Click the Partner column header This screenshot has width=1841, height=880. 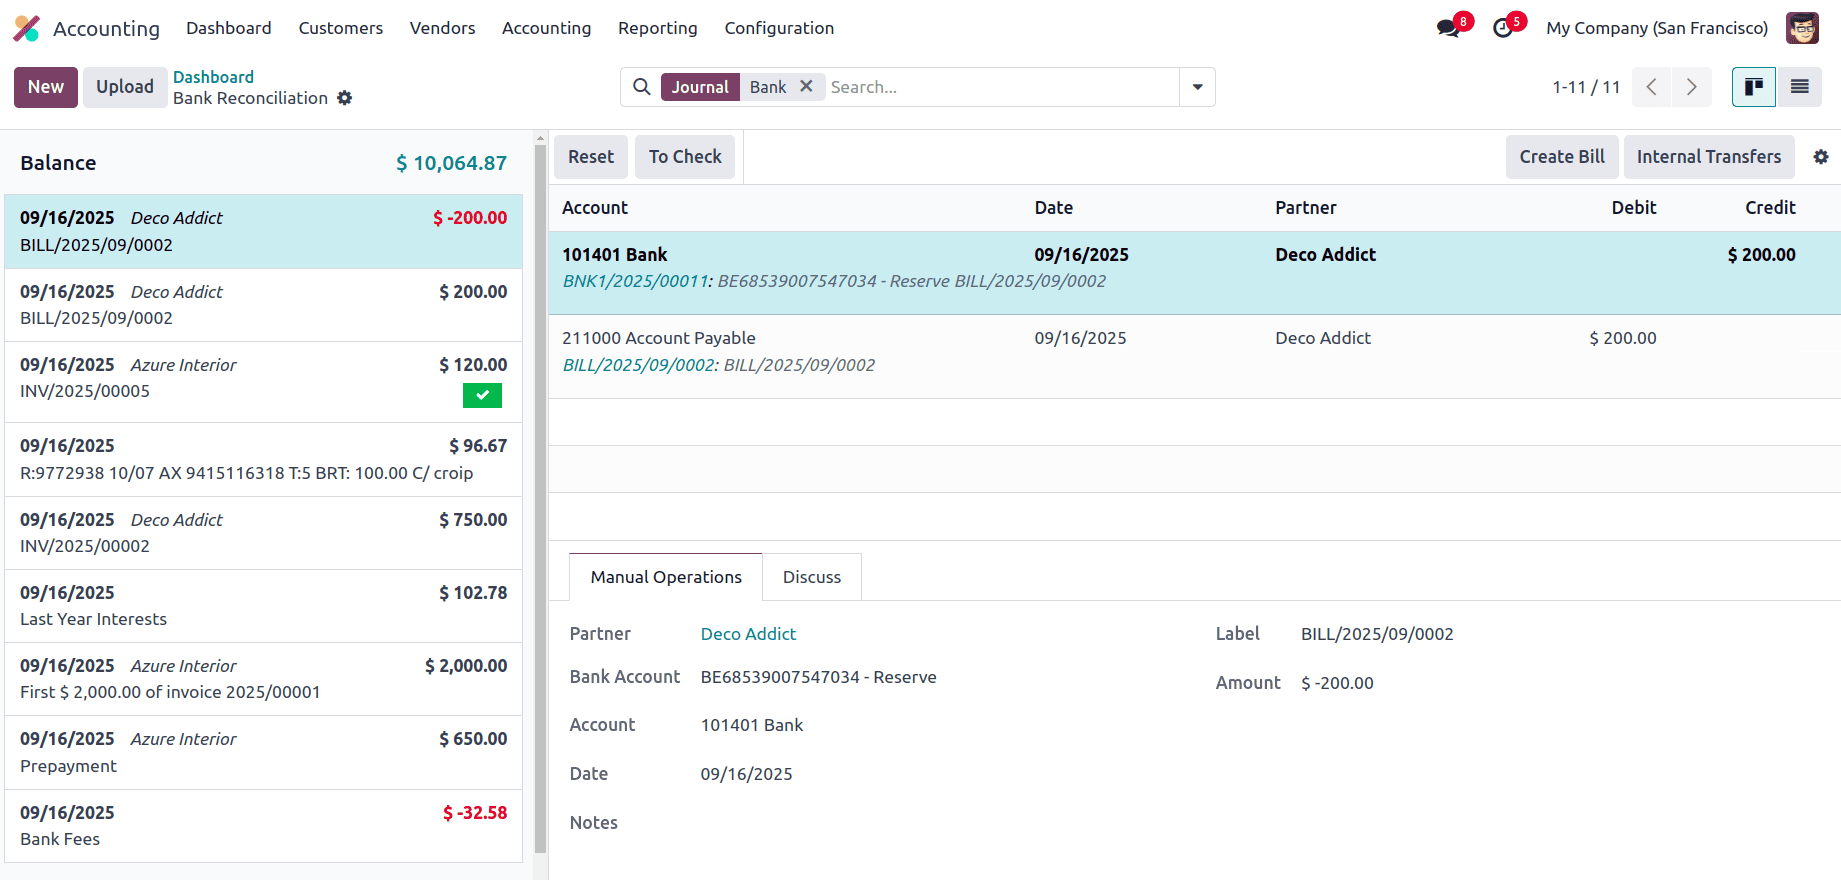coord(1305,208)
